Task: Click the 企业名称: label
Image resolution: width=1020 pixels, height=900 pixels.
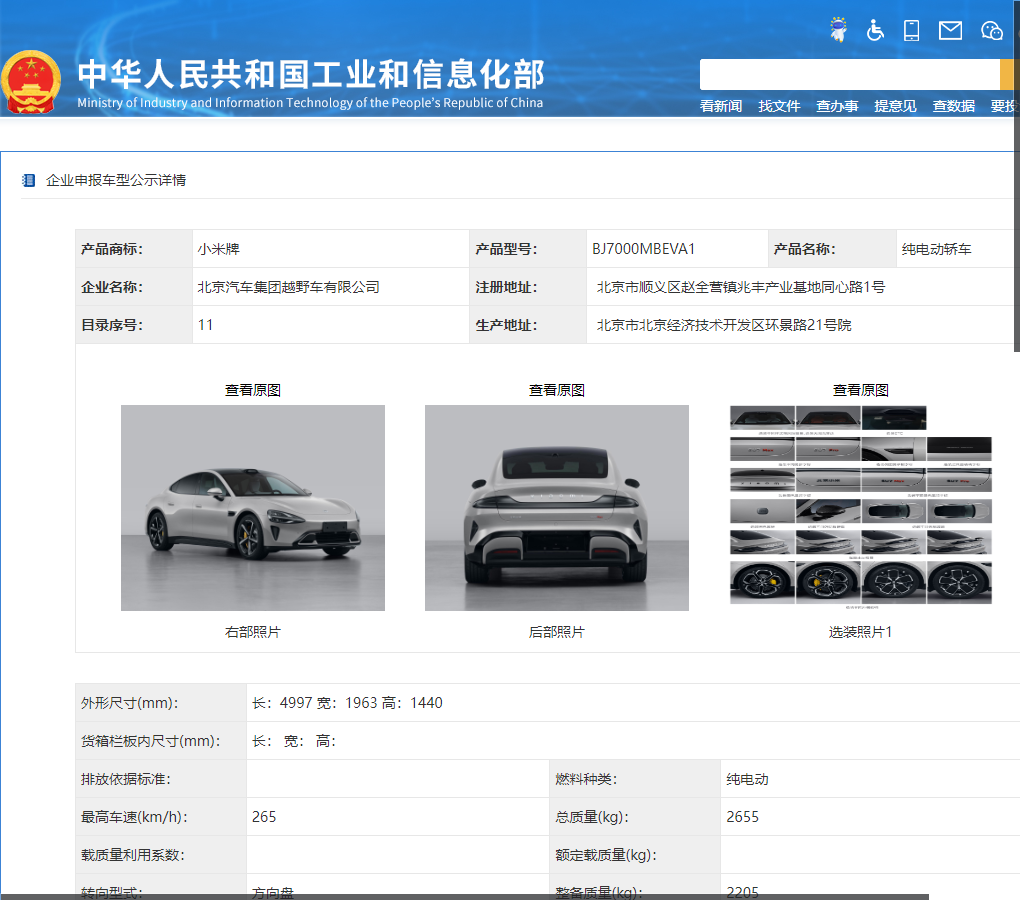Action: tap(112, 287)
